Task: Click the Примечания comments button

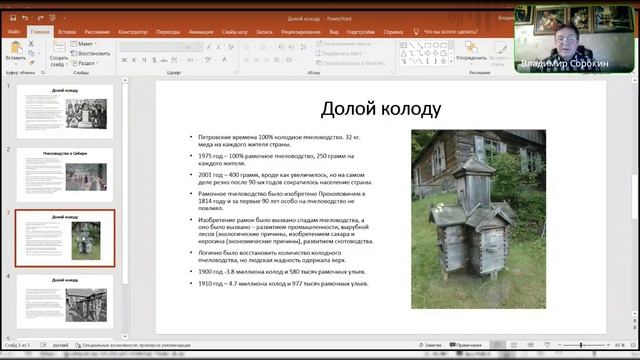Action: tap(466, 345)
